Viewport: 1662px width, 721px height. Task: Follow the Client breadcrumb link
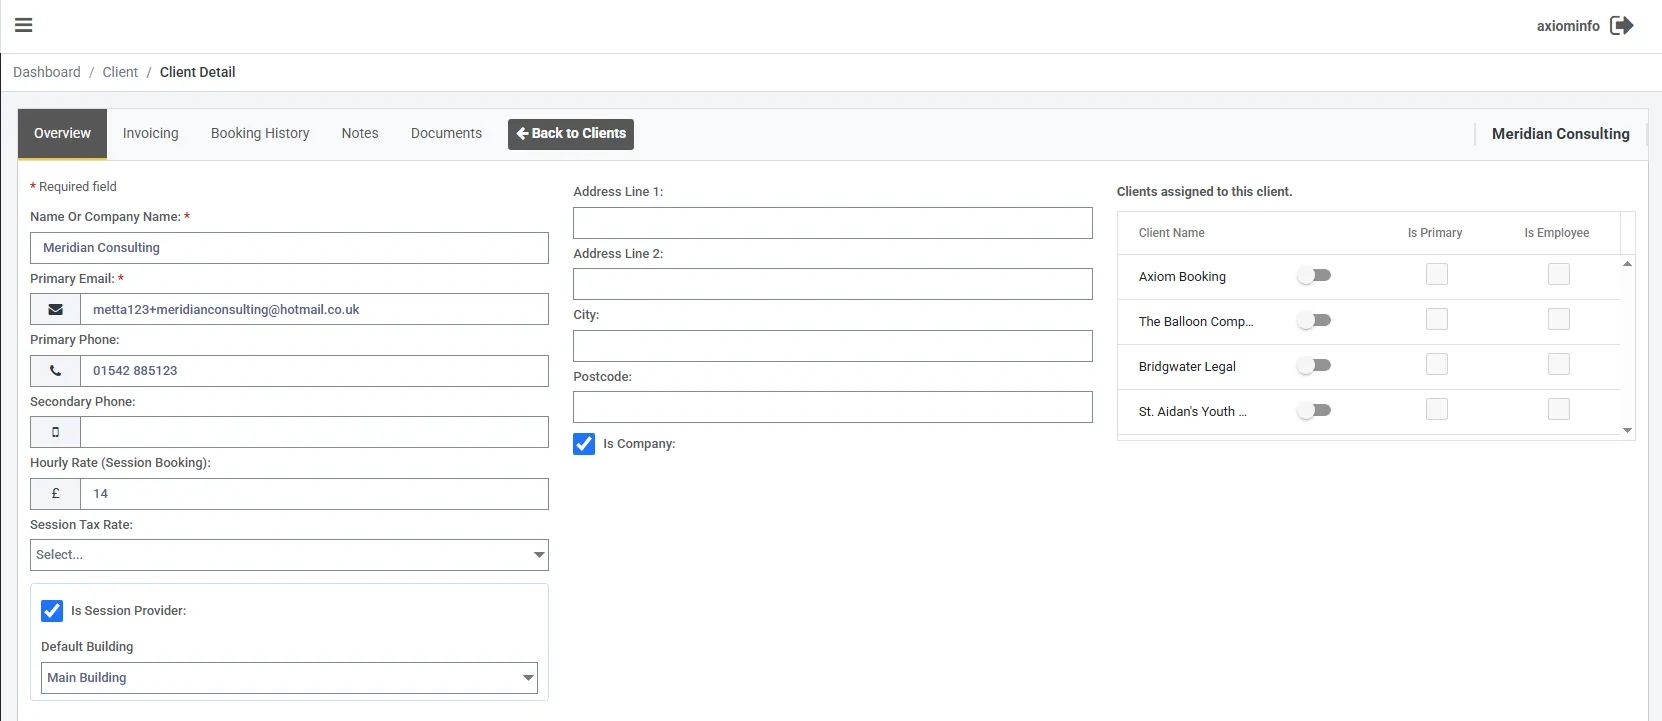tap(120, 72)
